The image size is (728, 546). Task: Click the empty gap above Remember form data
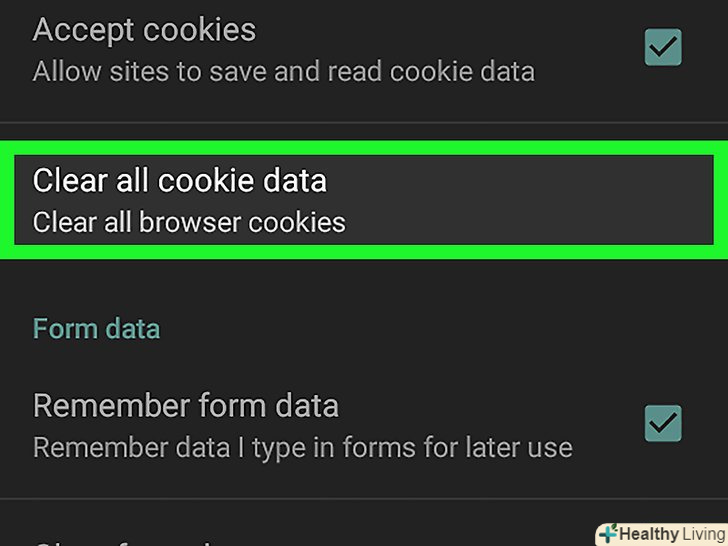coord(364,368)
